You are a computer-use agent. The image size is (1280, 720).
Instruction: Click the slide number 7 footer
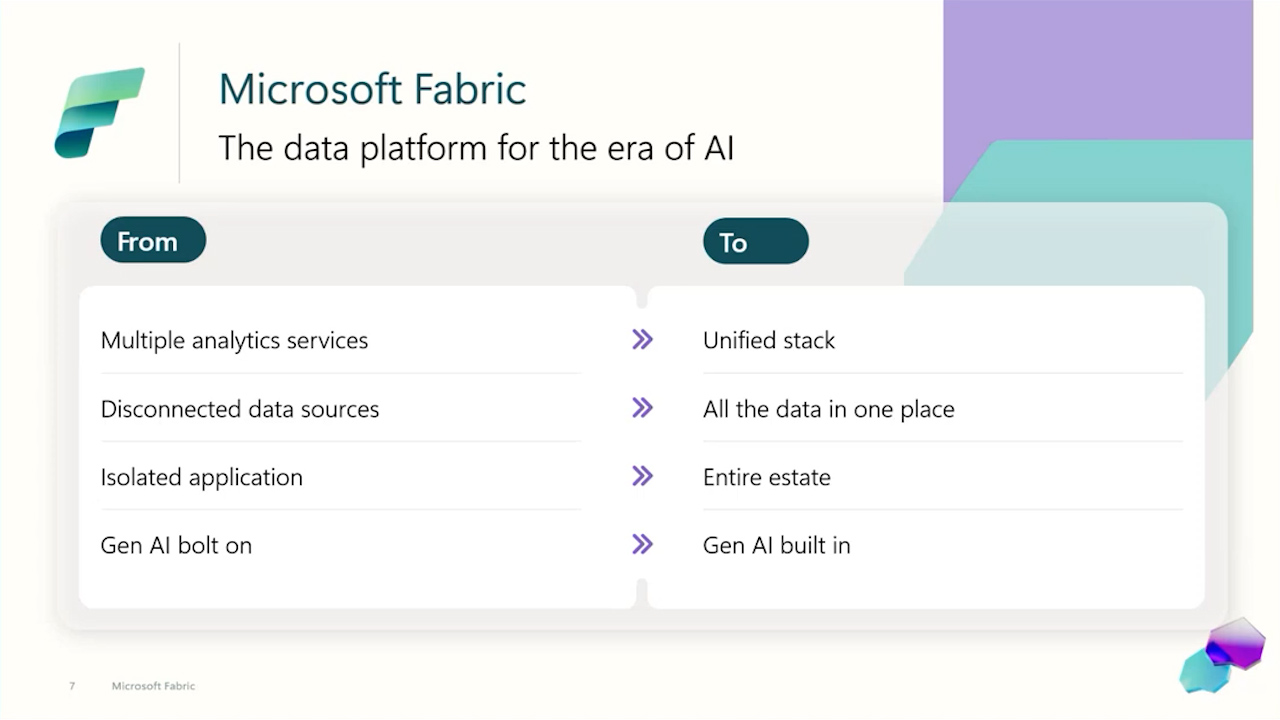tap(72, 686)
